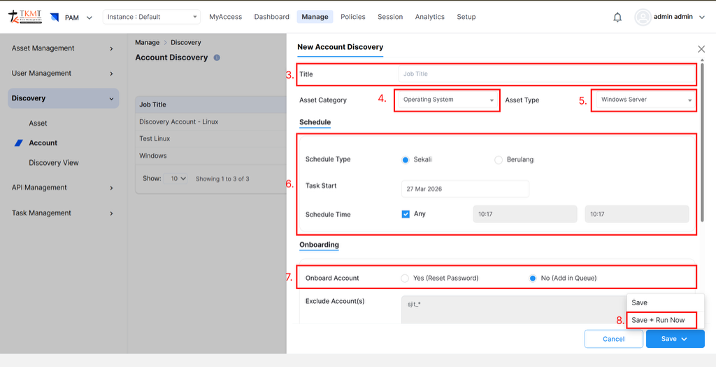Select Sekali schedule type
The height and width of the screenshot is (368, 716).
pyautogui.click(x=405, y=160)
